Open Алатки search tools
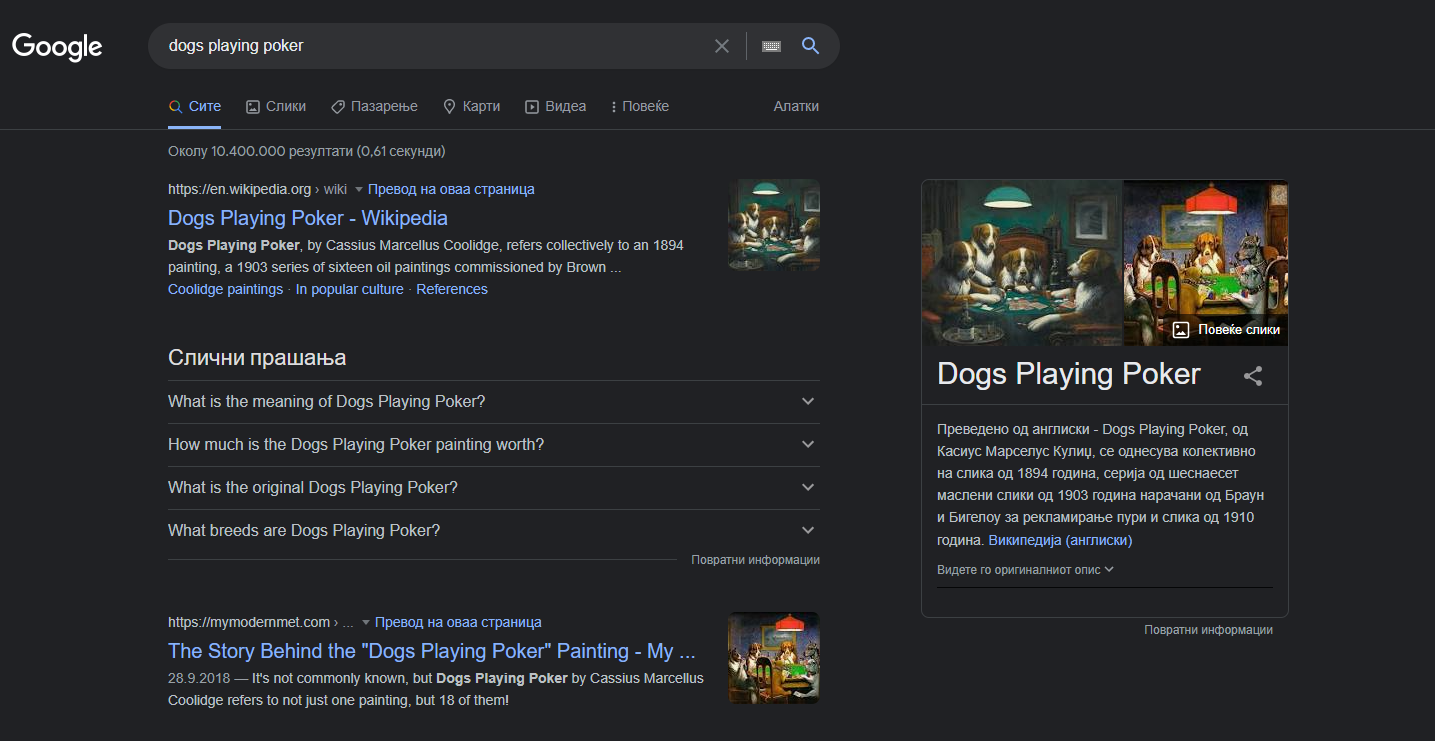1435x741 pixels. (796, 106)
